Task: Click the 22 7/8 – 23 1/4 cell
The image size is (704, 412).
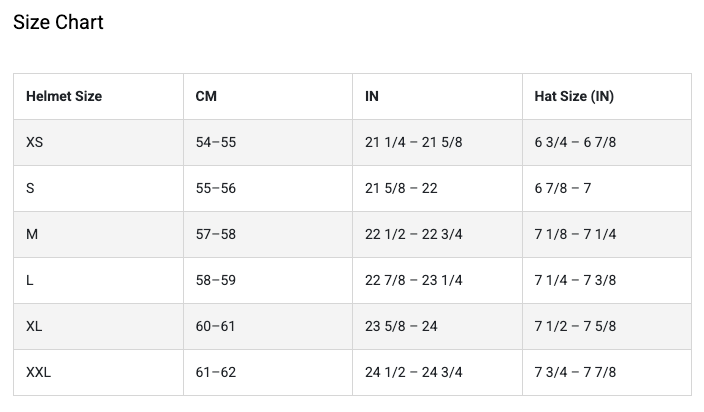Action: click(414, 280)
